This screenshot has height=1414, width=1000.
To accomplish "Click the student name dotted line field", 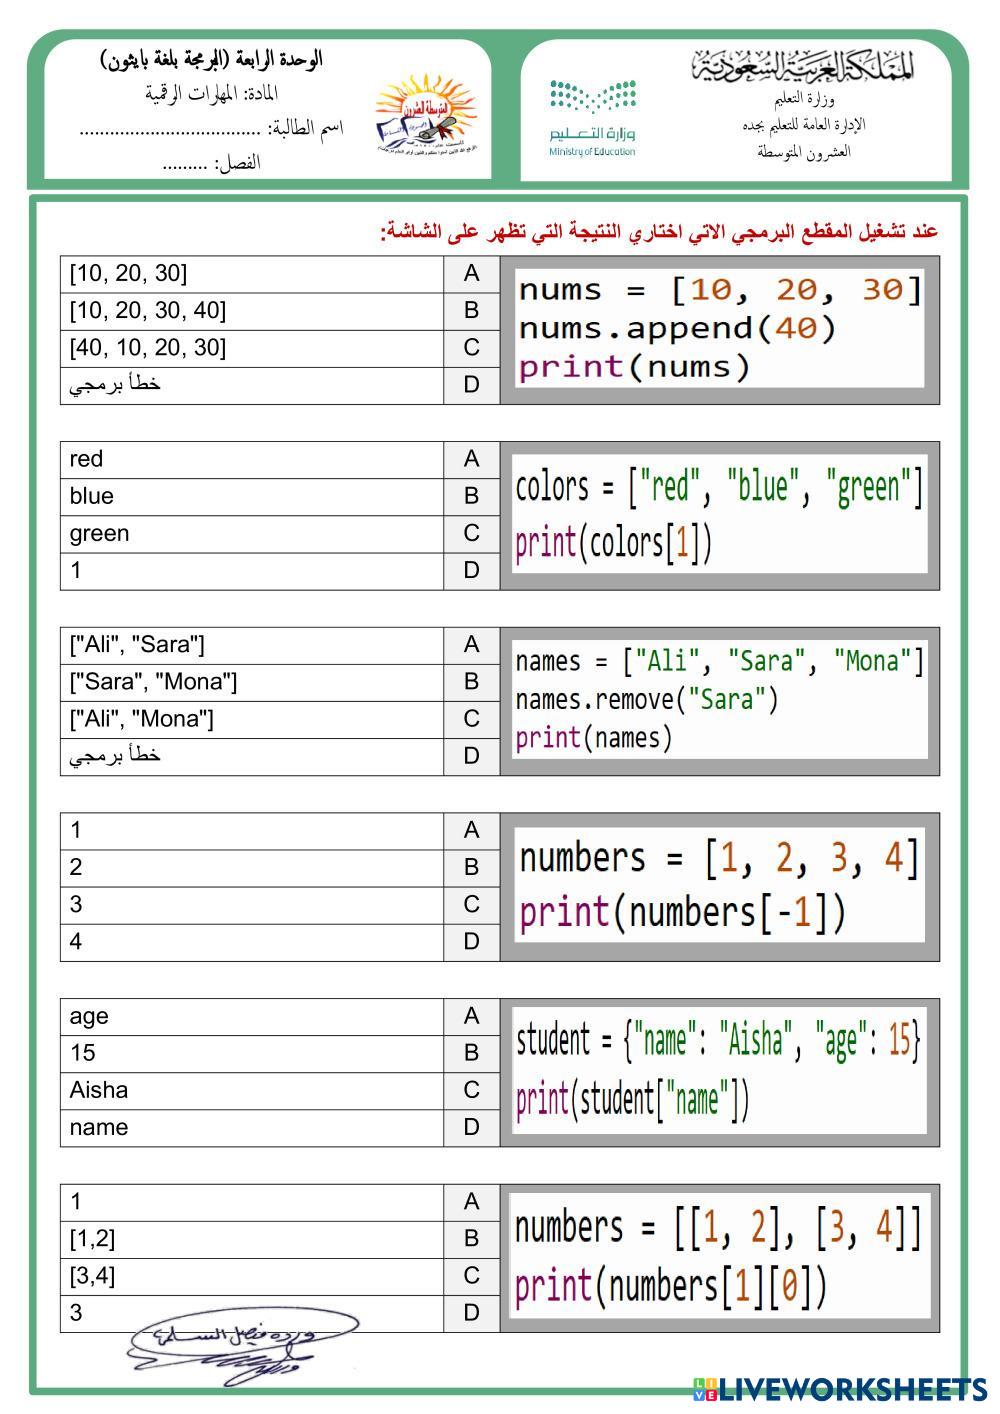I will click(x=170, y=129).
